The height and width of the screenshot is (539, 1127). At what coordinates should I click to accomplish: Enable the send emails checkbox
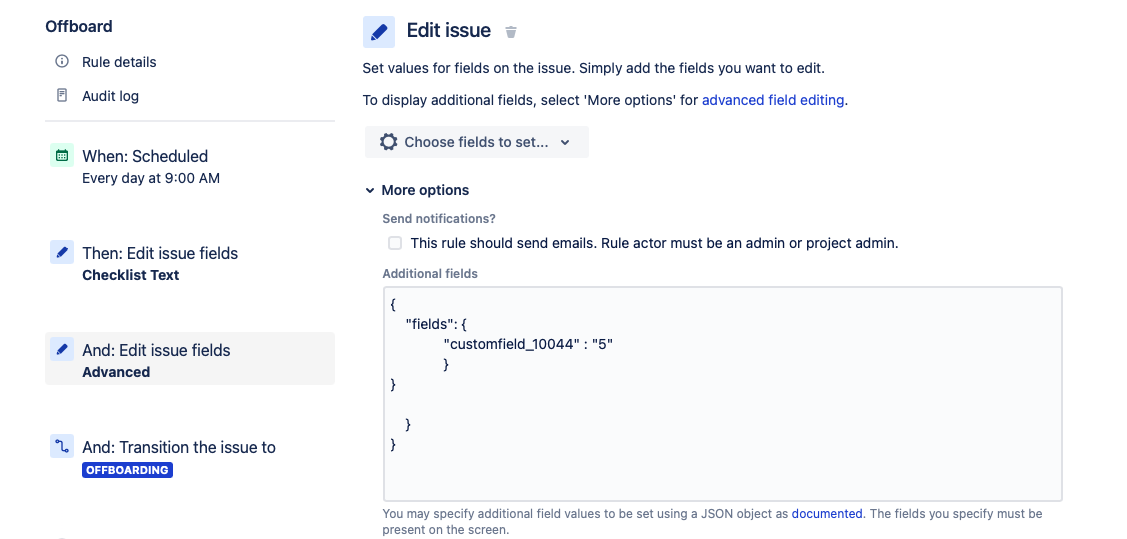(x=395, y=243)
